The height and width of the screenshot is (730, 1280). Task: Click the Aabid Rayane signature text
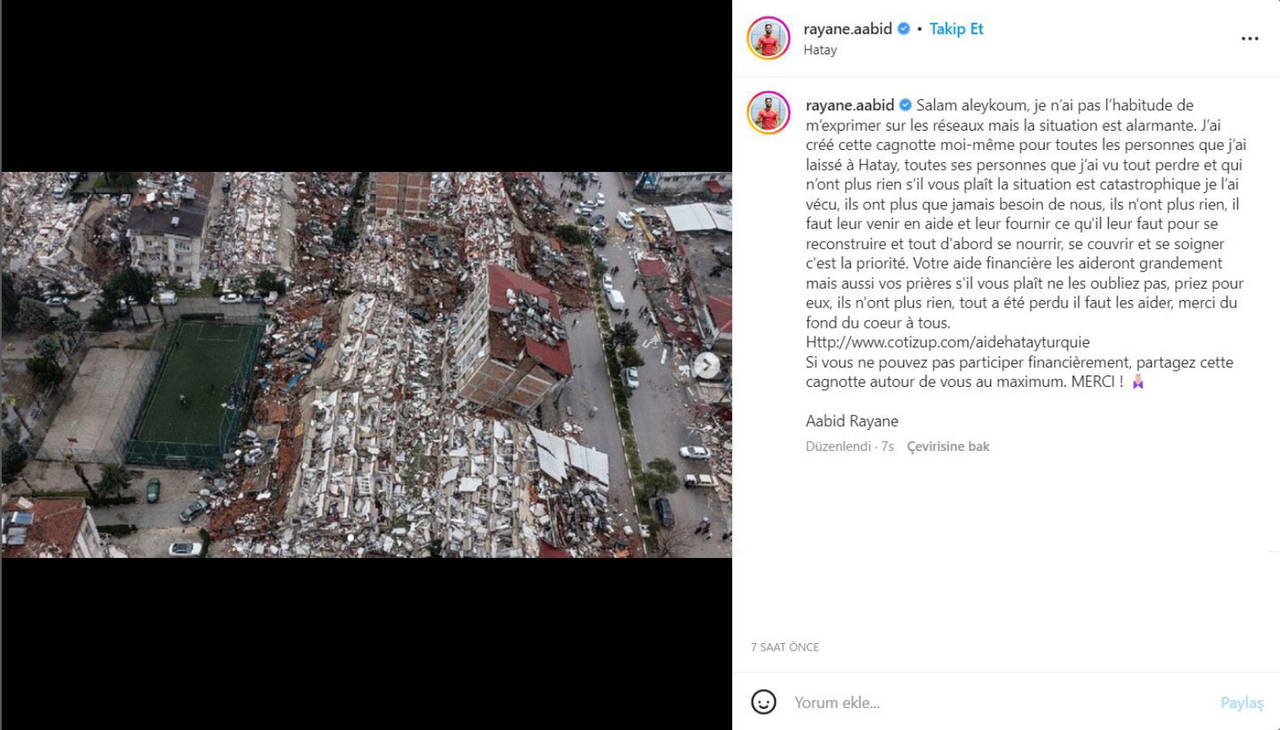852,421
